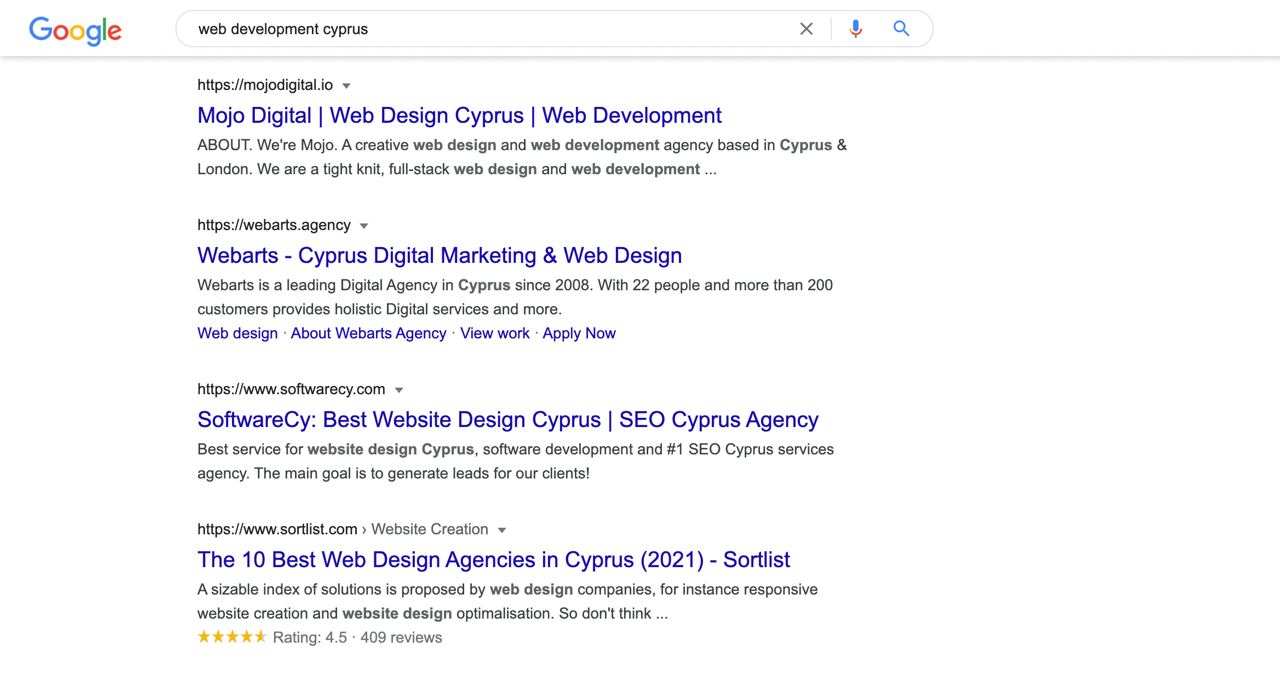Viewport: 1280px width, 679px height.
Task: Submit search with magnifying glass icon
Action: 901,29
